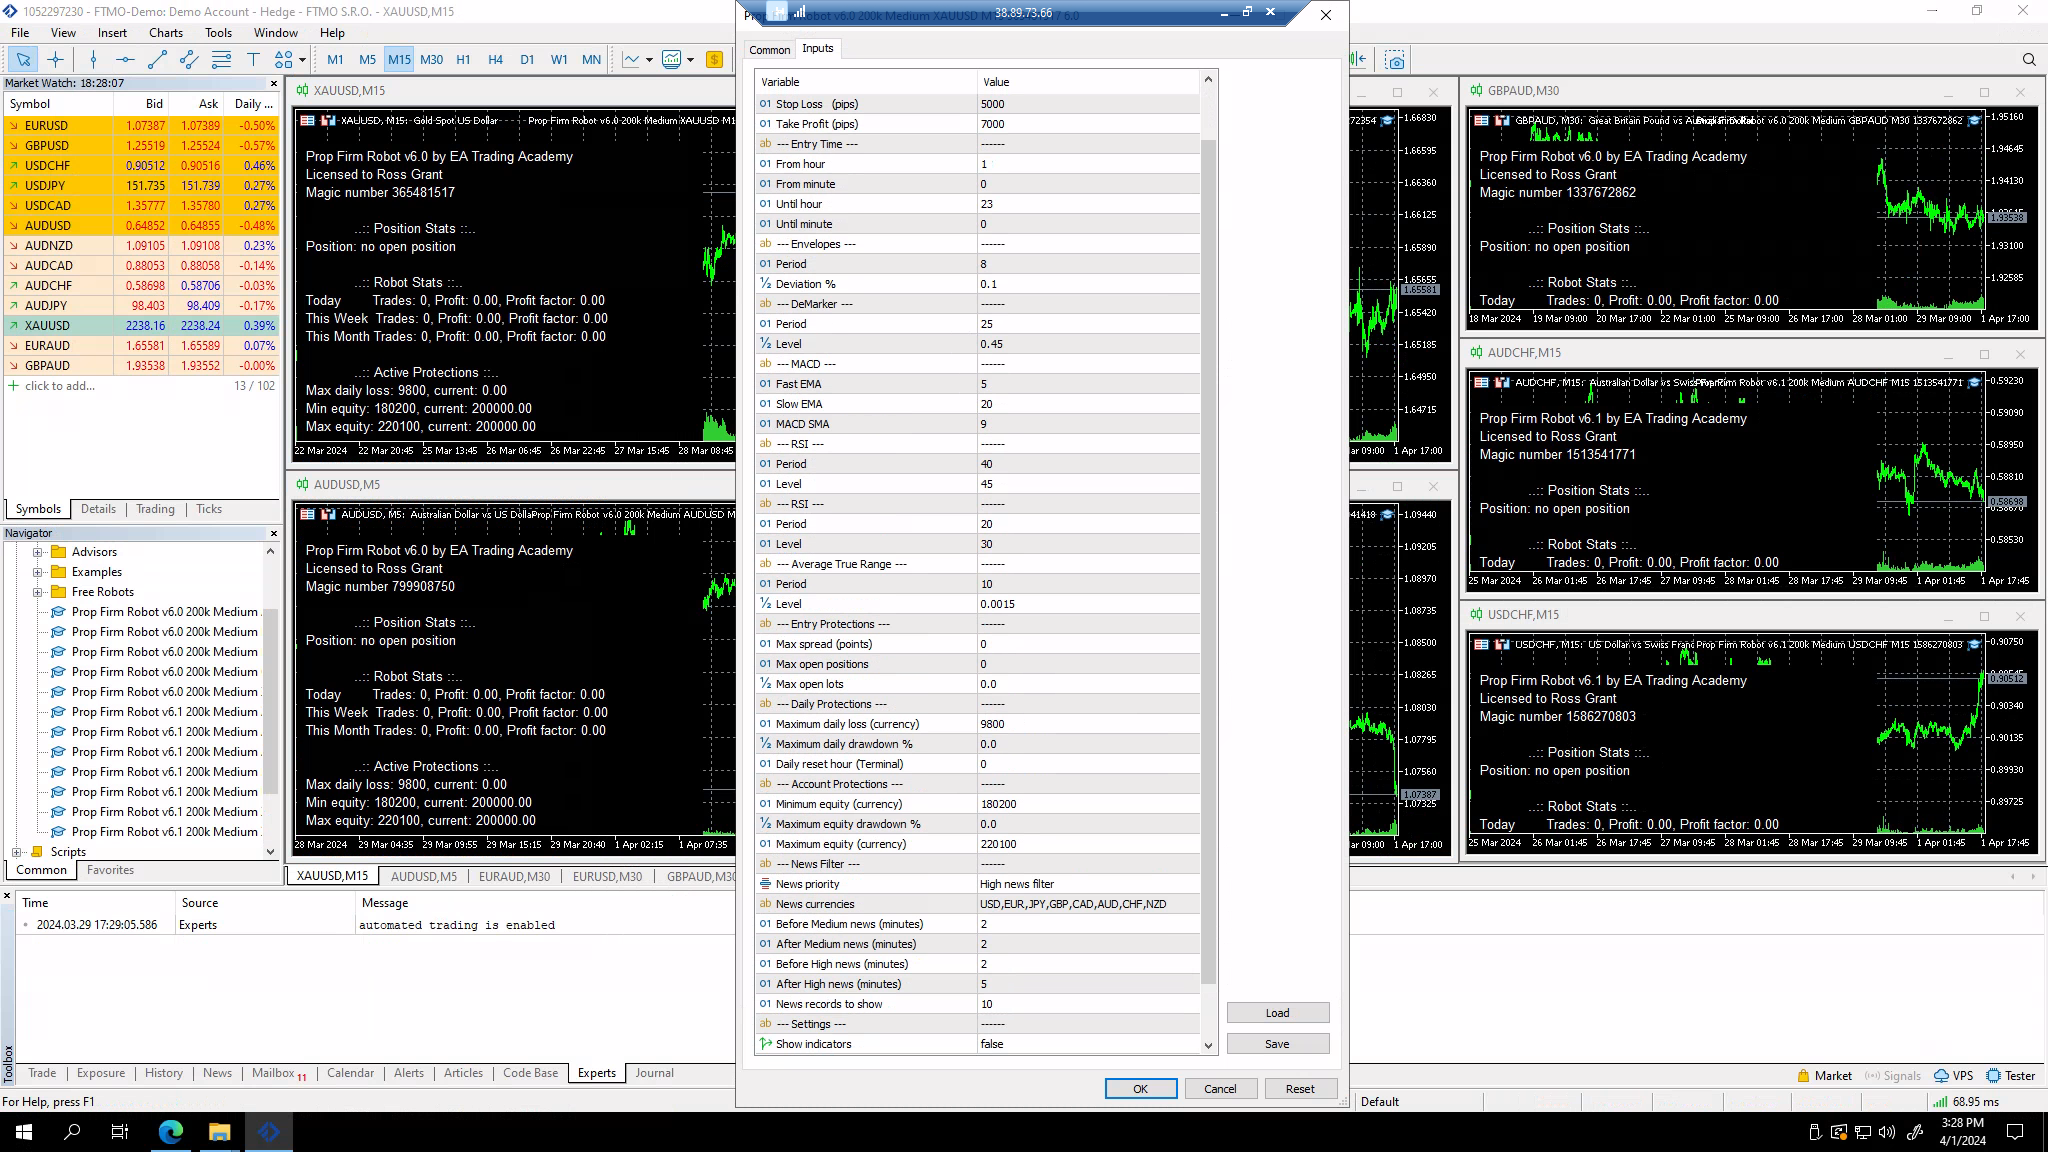This screenshot has width=2048, height=1152.
Task: Switch chart to D1 timeframe
Action: coord(527,59)
